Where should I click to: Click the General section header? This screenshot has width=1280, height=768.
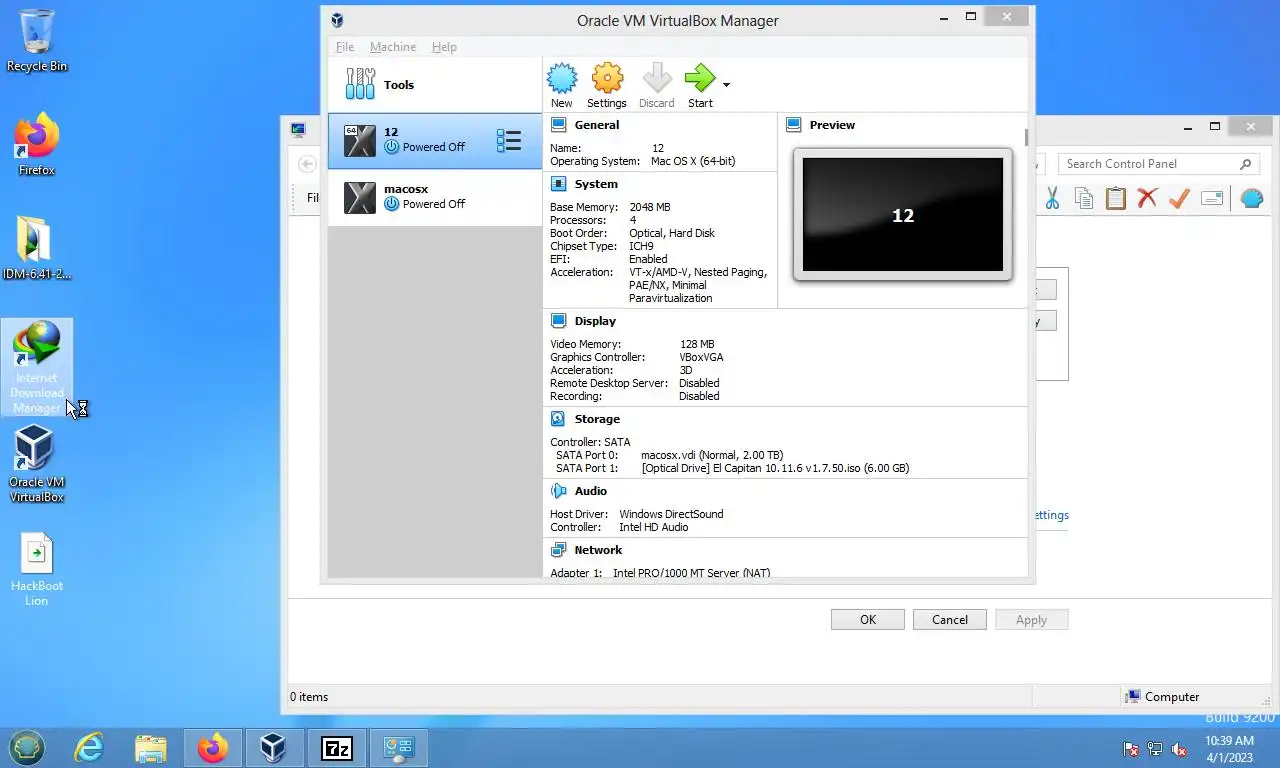tap(597, 125)
